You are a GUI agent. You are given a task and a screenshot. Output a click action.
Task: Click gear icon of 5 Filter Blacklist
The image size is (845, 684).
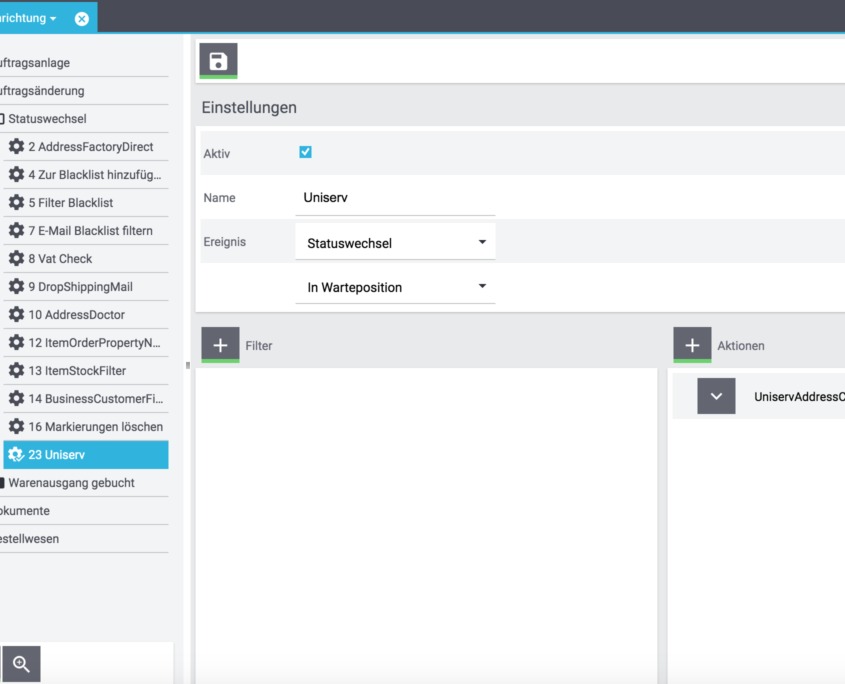16,202
